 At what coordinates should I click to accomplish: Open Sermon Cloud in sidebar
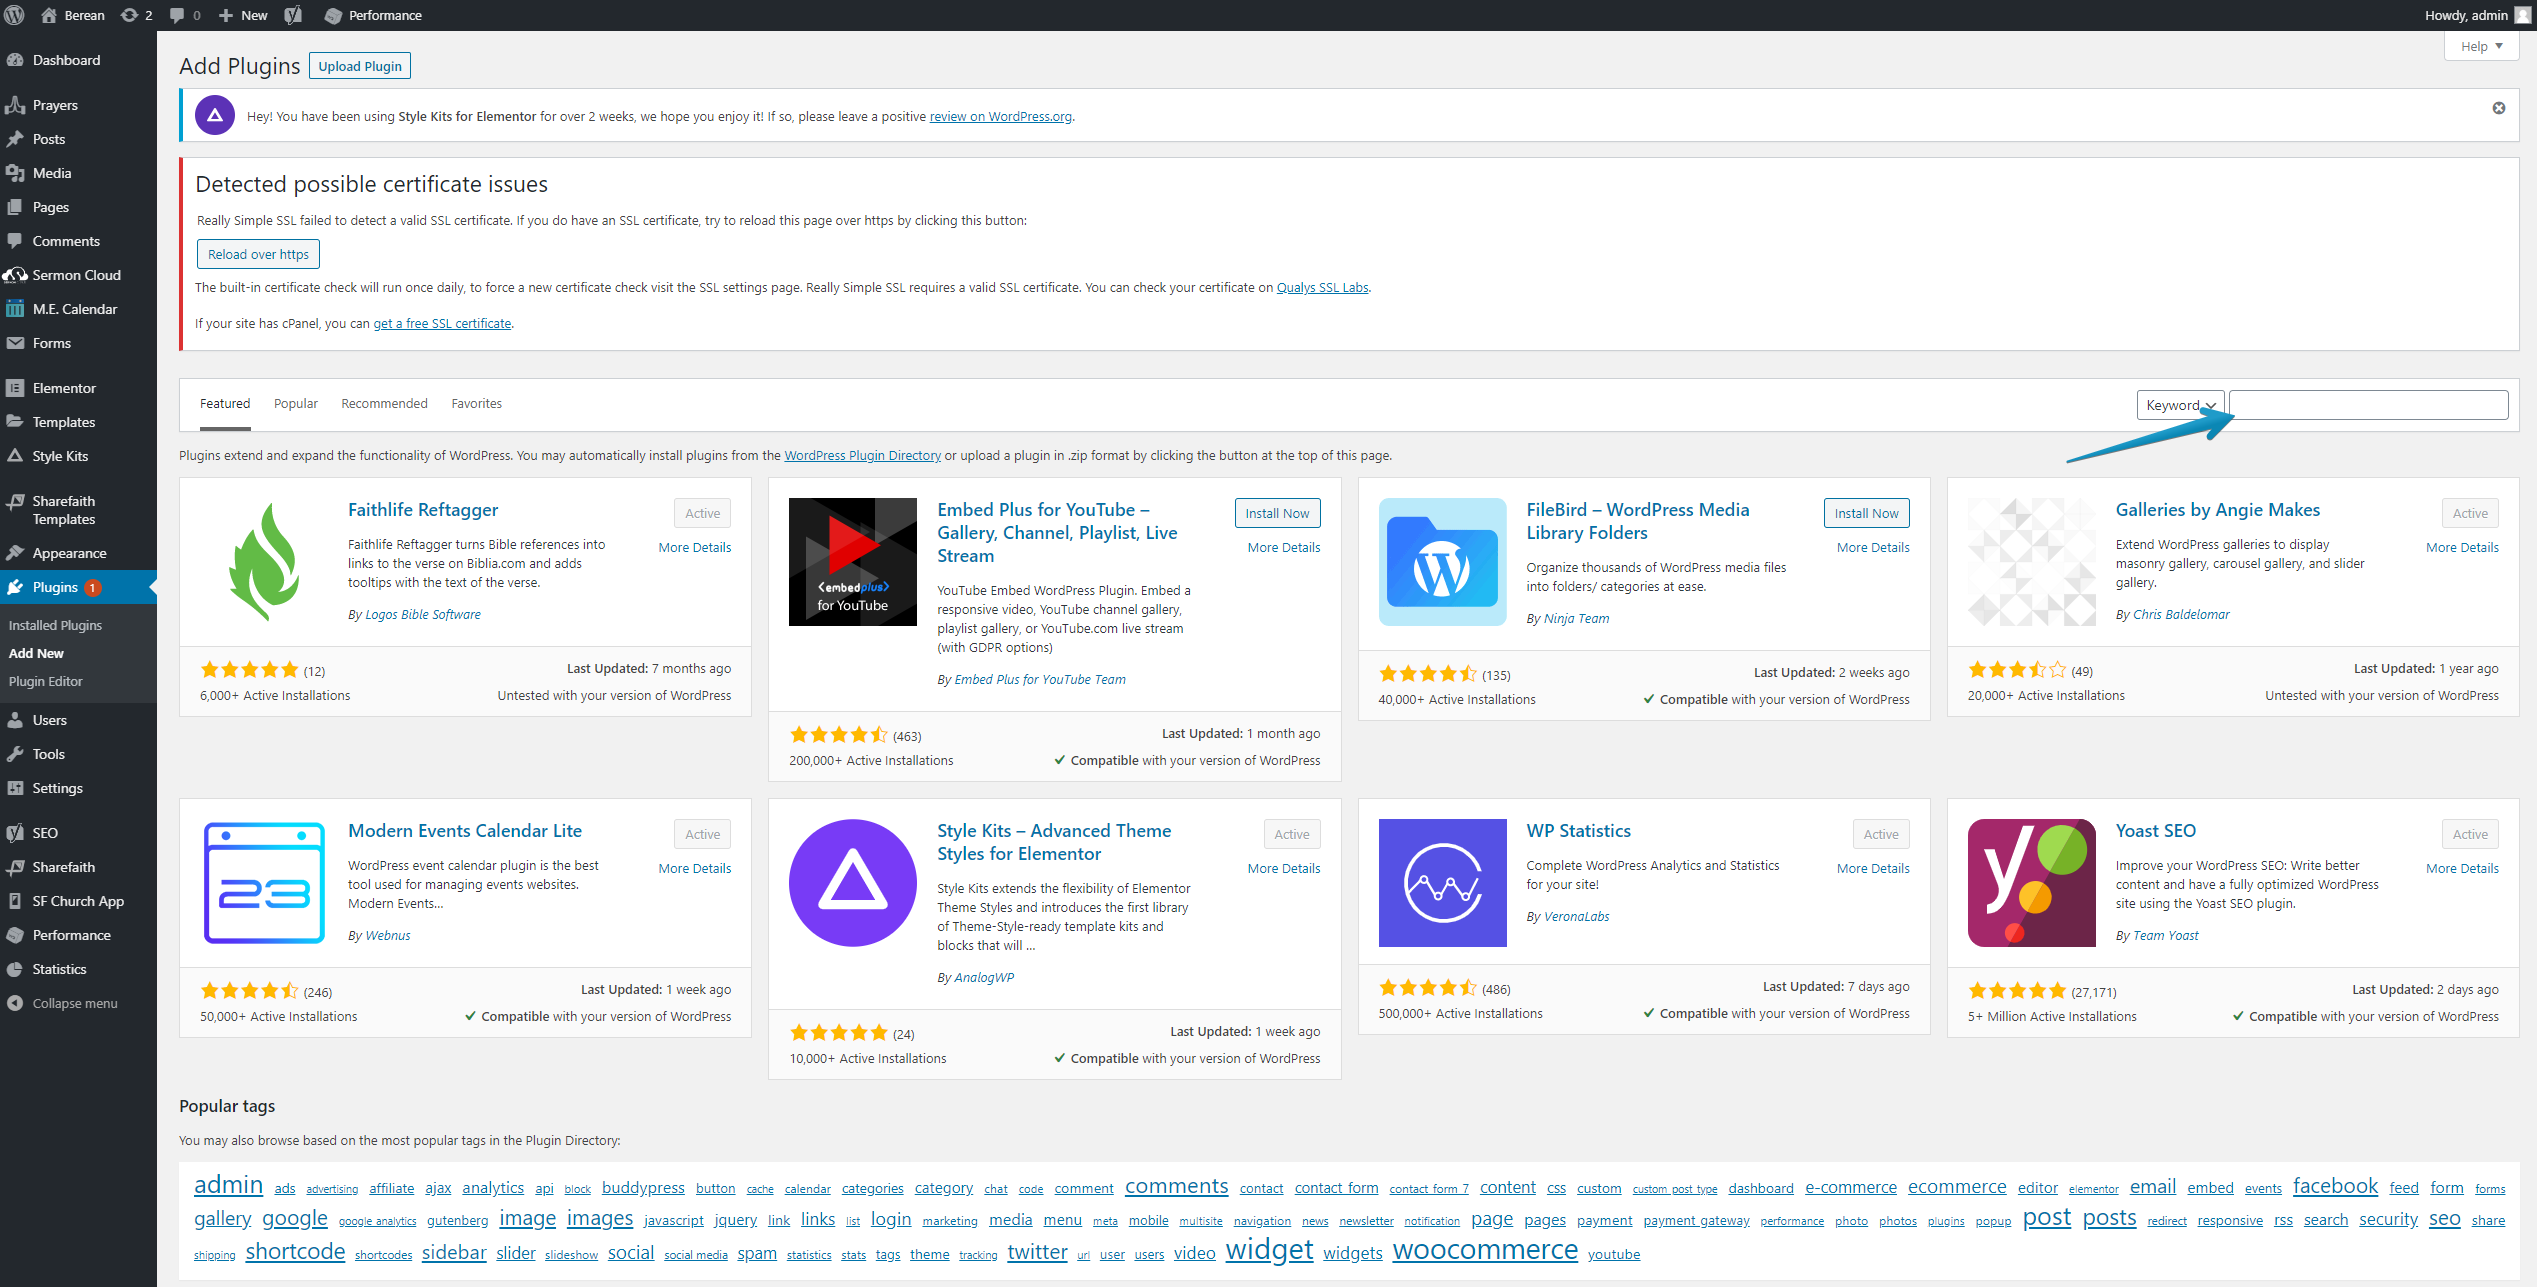pos(78,275)
